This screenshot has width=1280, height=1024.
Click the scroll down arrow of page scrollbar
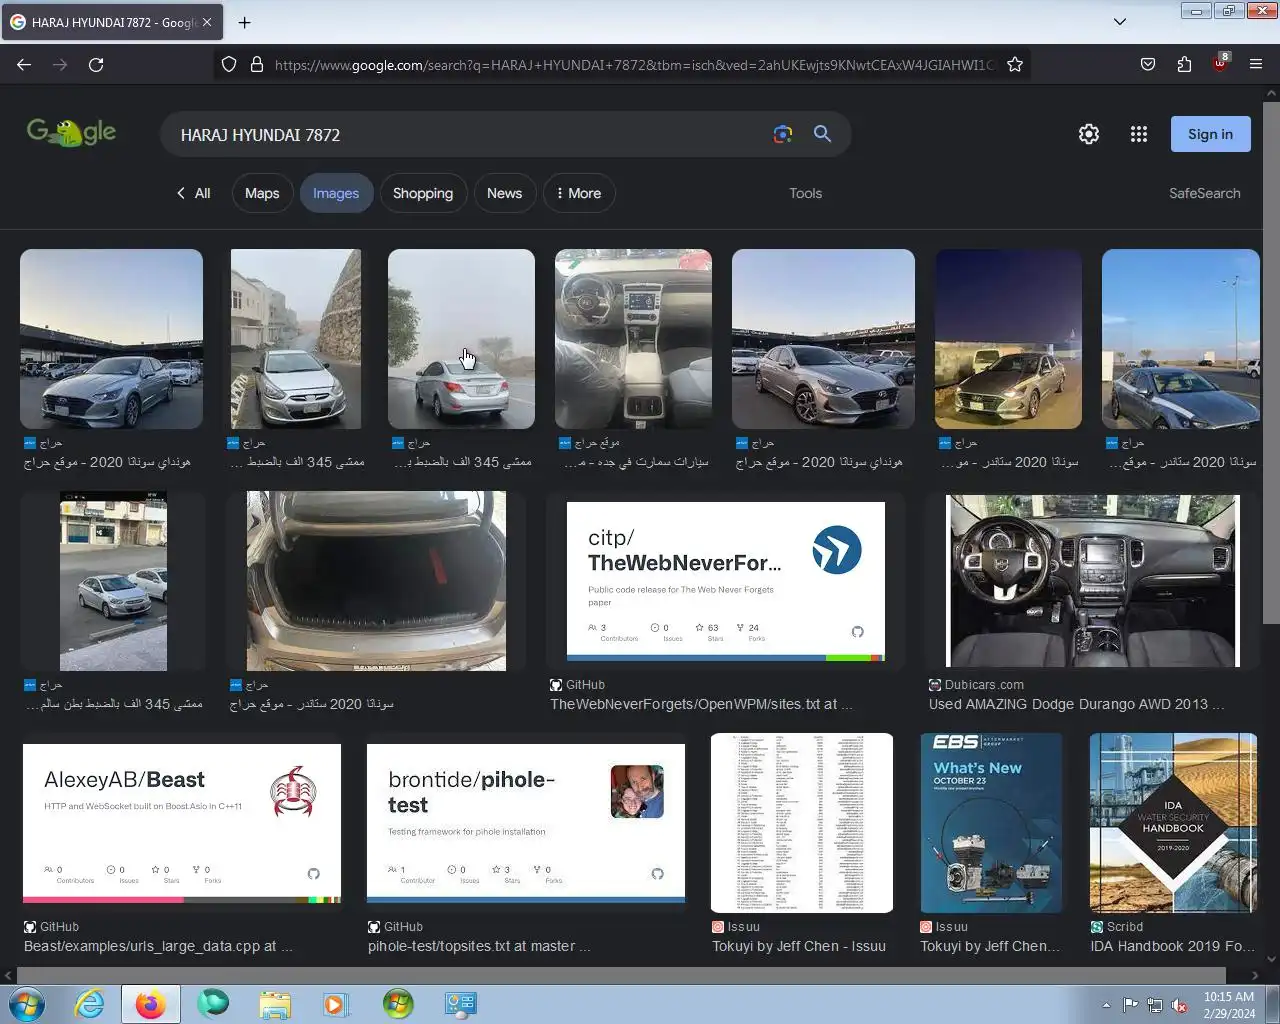1271,959
